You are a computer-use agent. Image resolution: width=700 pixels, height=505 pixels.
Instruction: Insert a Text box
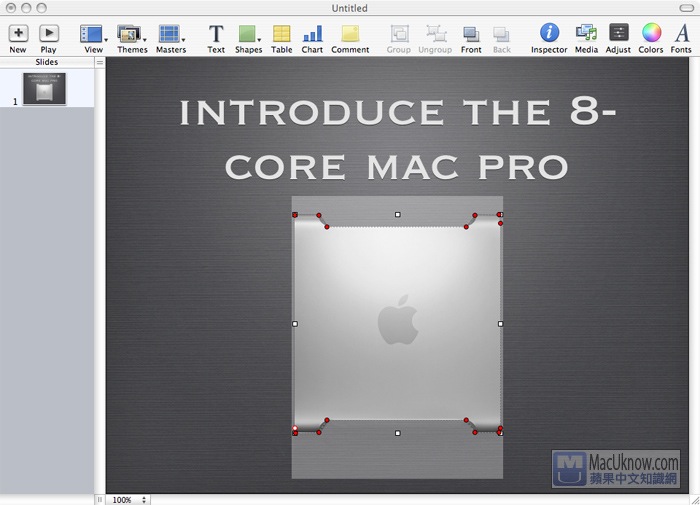click(216, 38)
